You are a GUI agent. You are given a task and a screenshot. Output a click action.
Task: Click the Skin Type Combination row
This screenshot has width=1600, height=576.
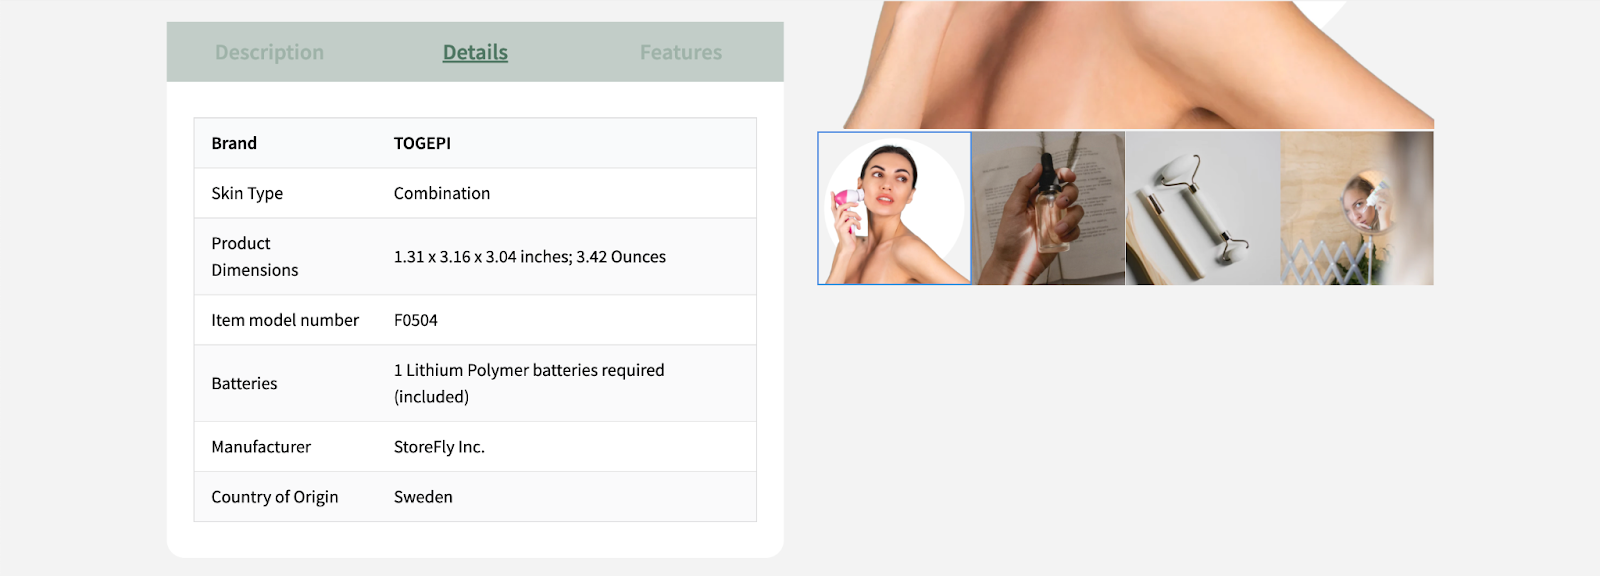[475, 193]
